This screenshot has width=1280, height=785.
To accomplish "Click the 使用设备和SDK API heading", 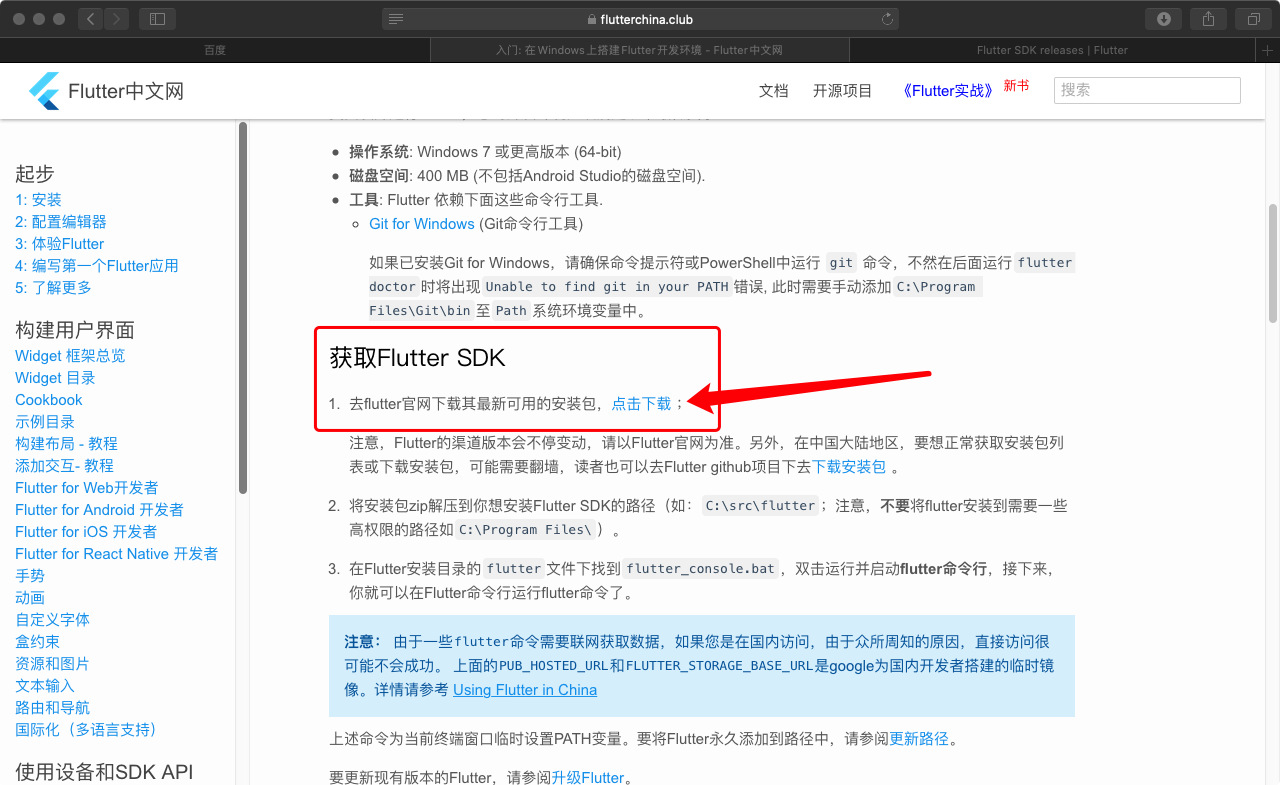I will pos(104,772).
